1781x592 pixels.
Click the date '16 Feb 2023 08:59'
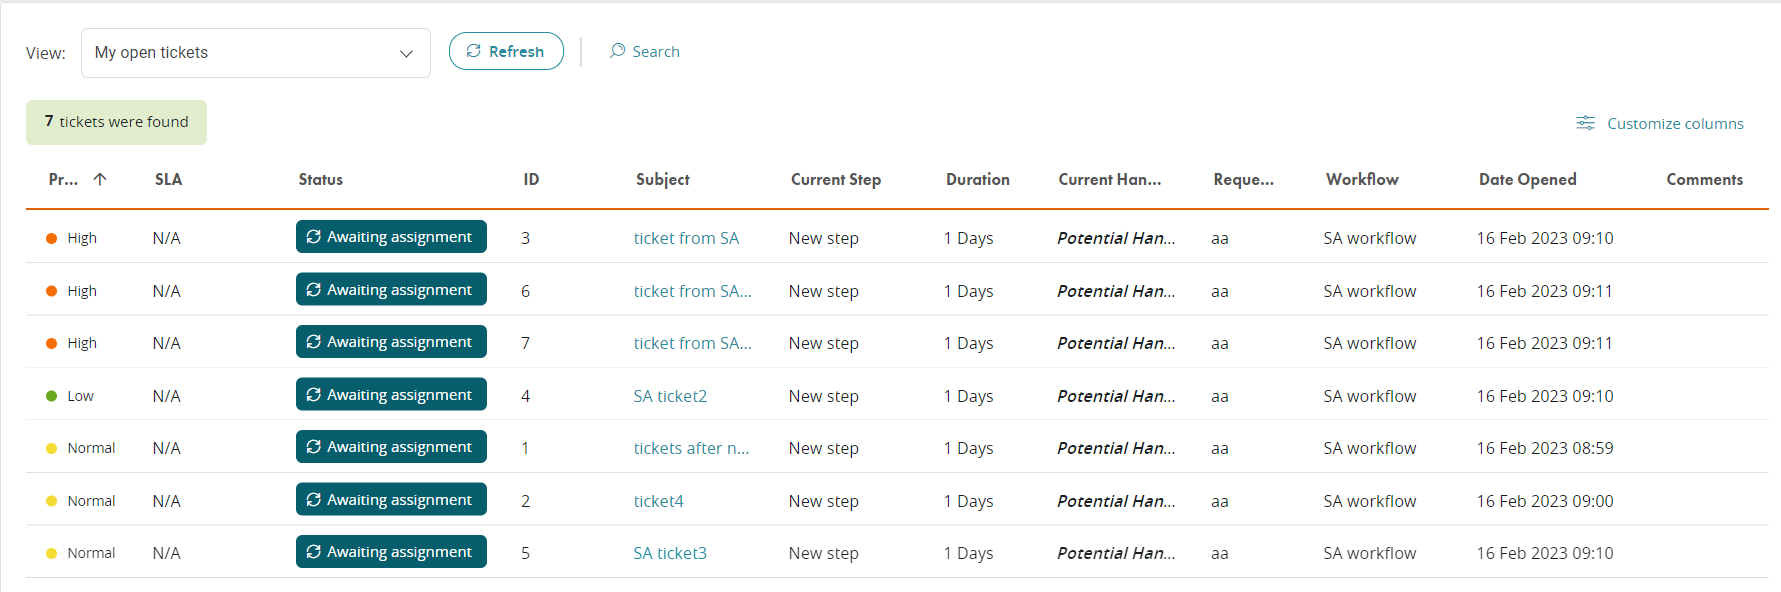(x=1545, y=448)
